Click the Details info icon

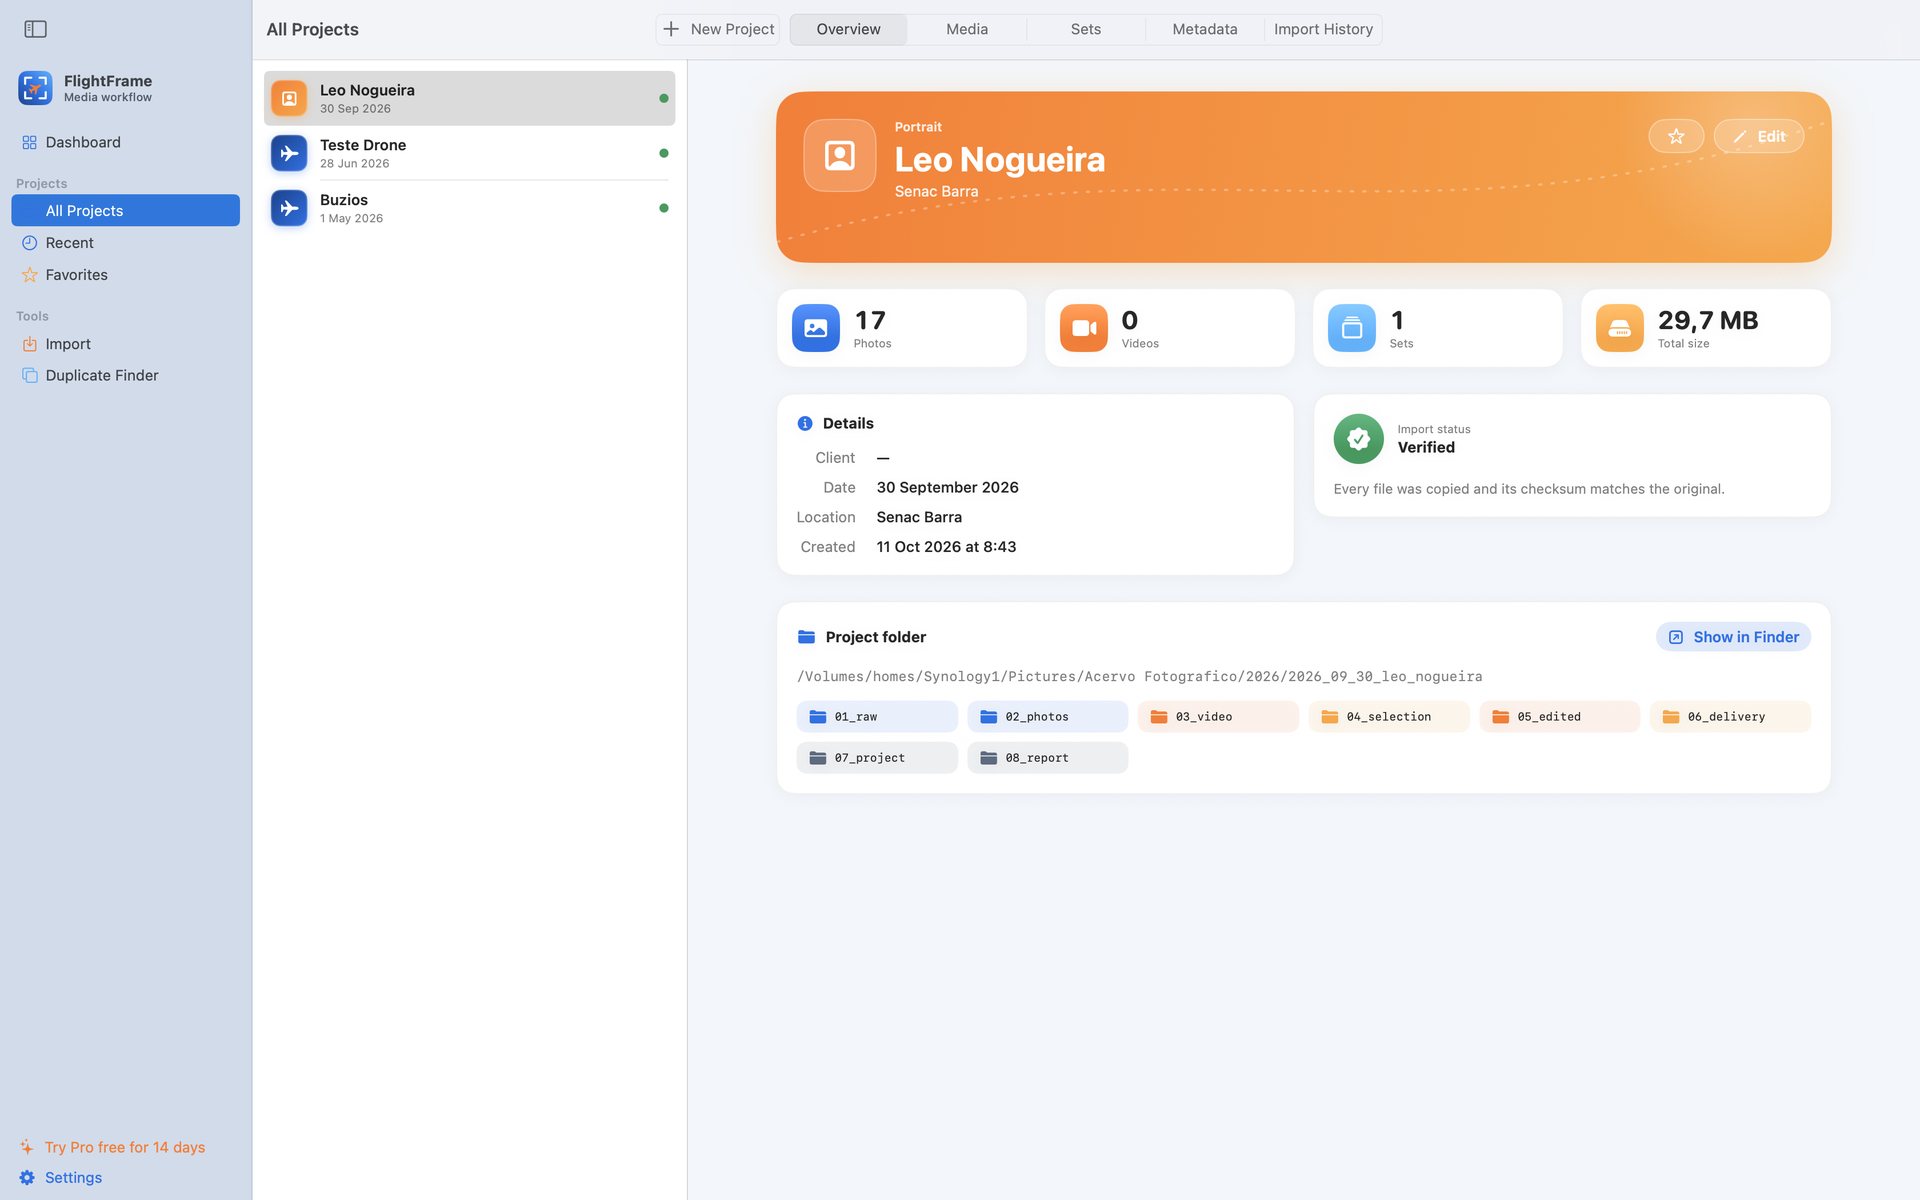[805, 424]
